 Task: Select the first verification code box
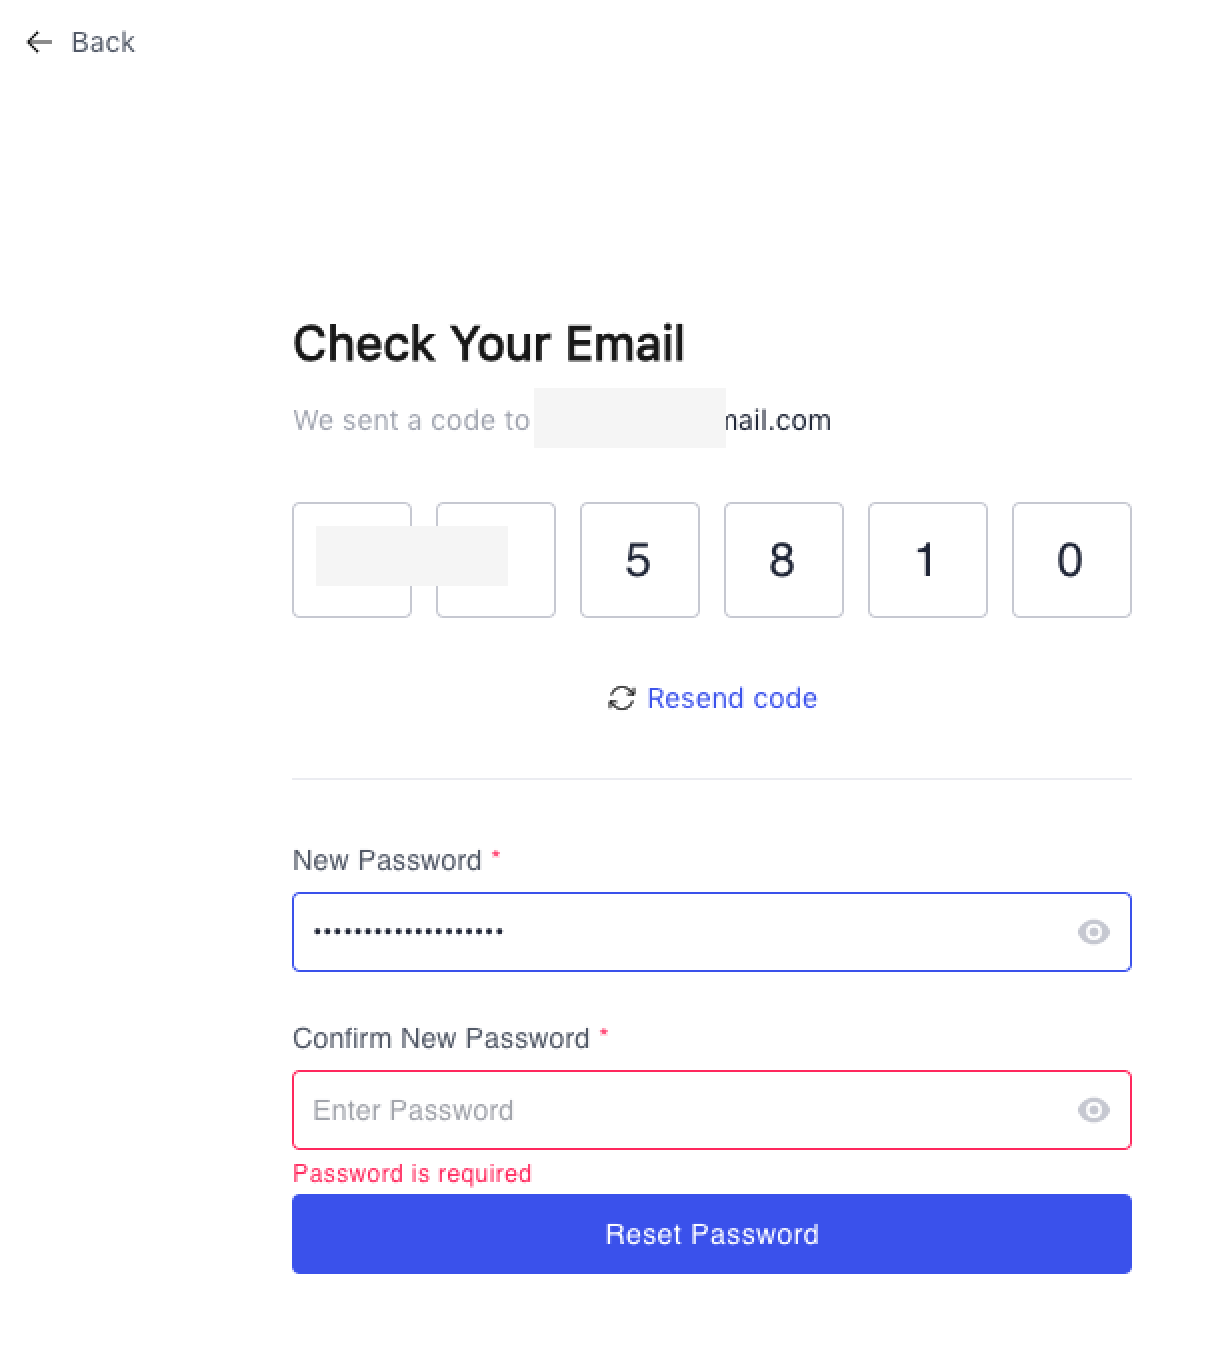coord(352,560)
